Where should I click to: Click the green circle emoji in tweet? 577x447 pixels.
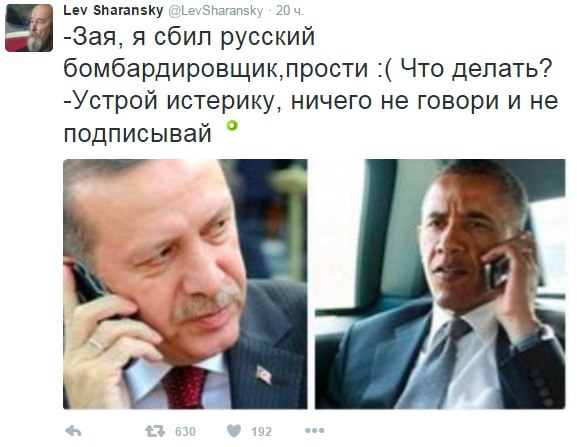[x=232, y=126]
